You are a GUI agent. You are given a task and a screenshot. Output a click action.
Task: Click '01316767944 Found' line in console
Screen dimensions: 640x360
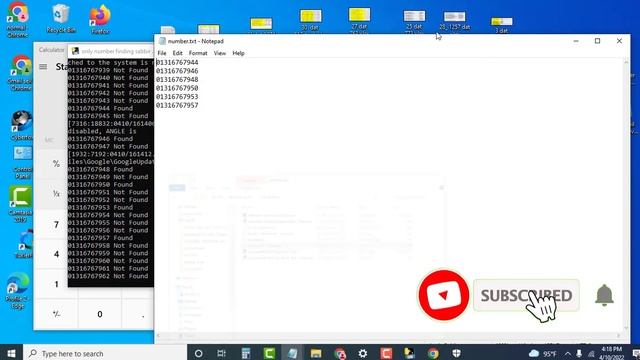(100, 108)
